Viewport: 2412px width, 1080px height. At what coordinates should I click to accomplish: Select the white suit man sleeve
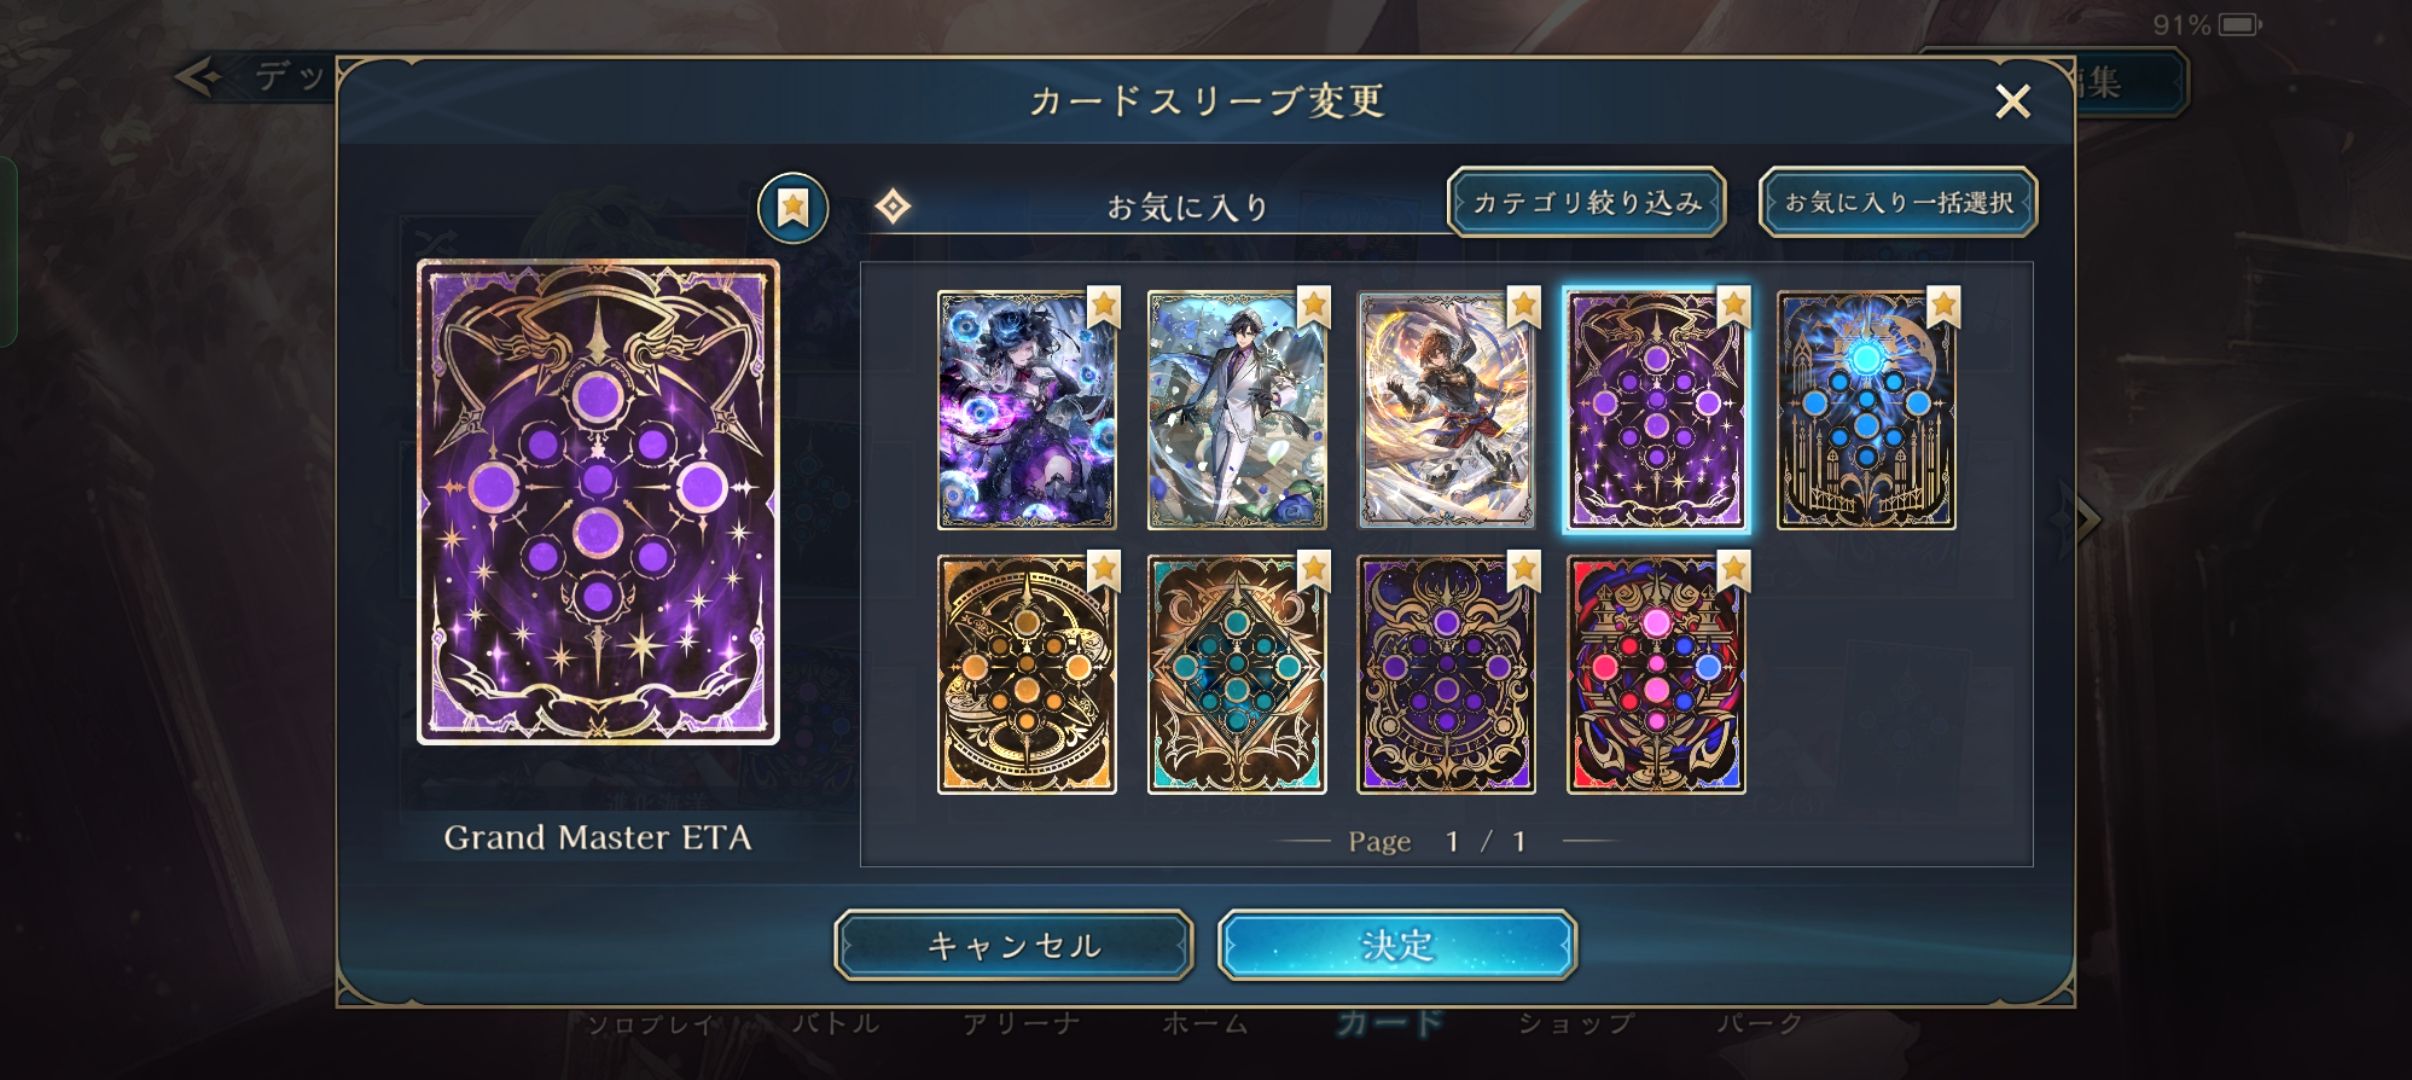click(1237, 410)
